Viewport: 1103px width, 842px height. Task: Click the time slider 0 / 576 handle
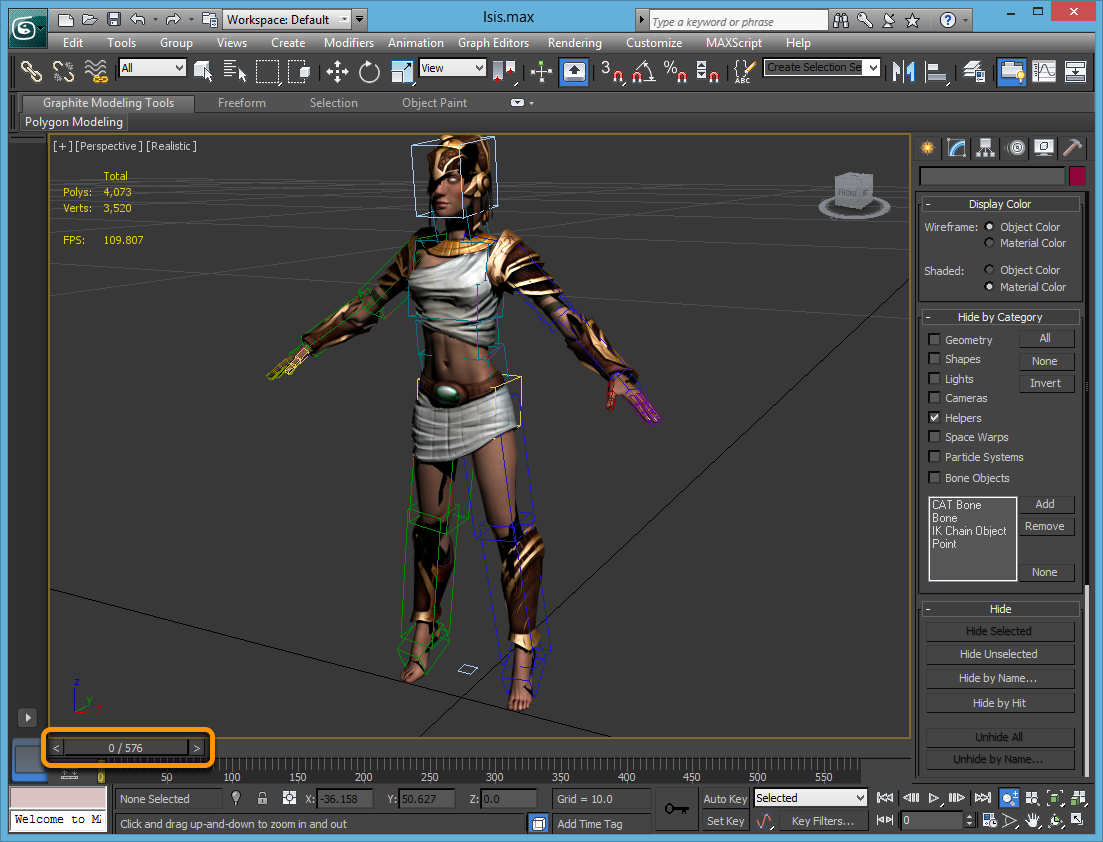[x=126, y=748]
